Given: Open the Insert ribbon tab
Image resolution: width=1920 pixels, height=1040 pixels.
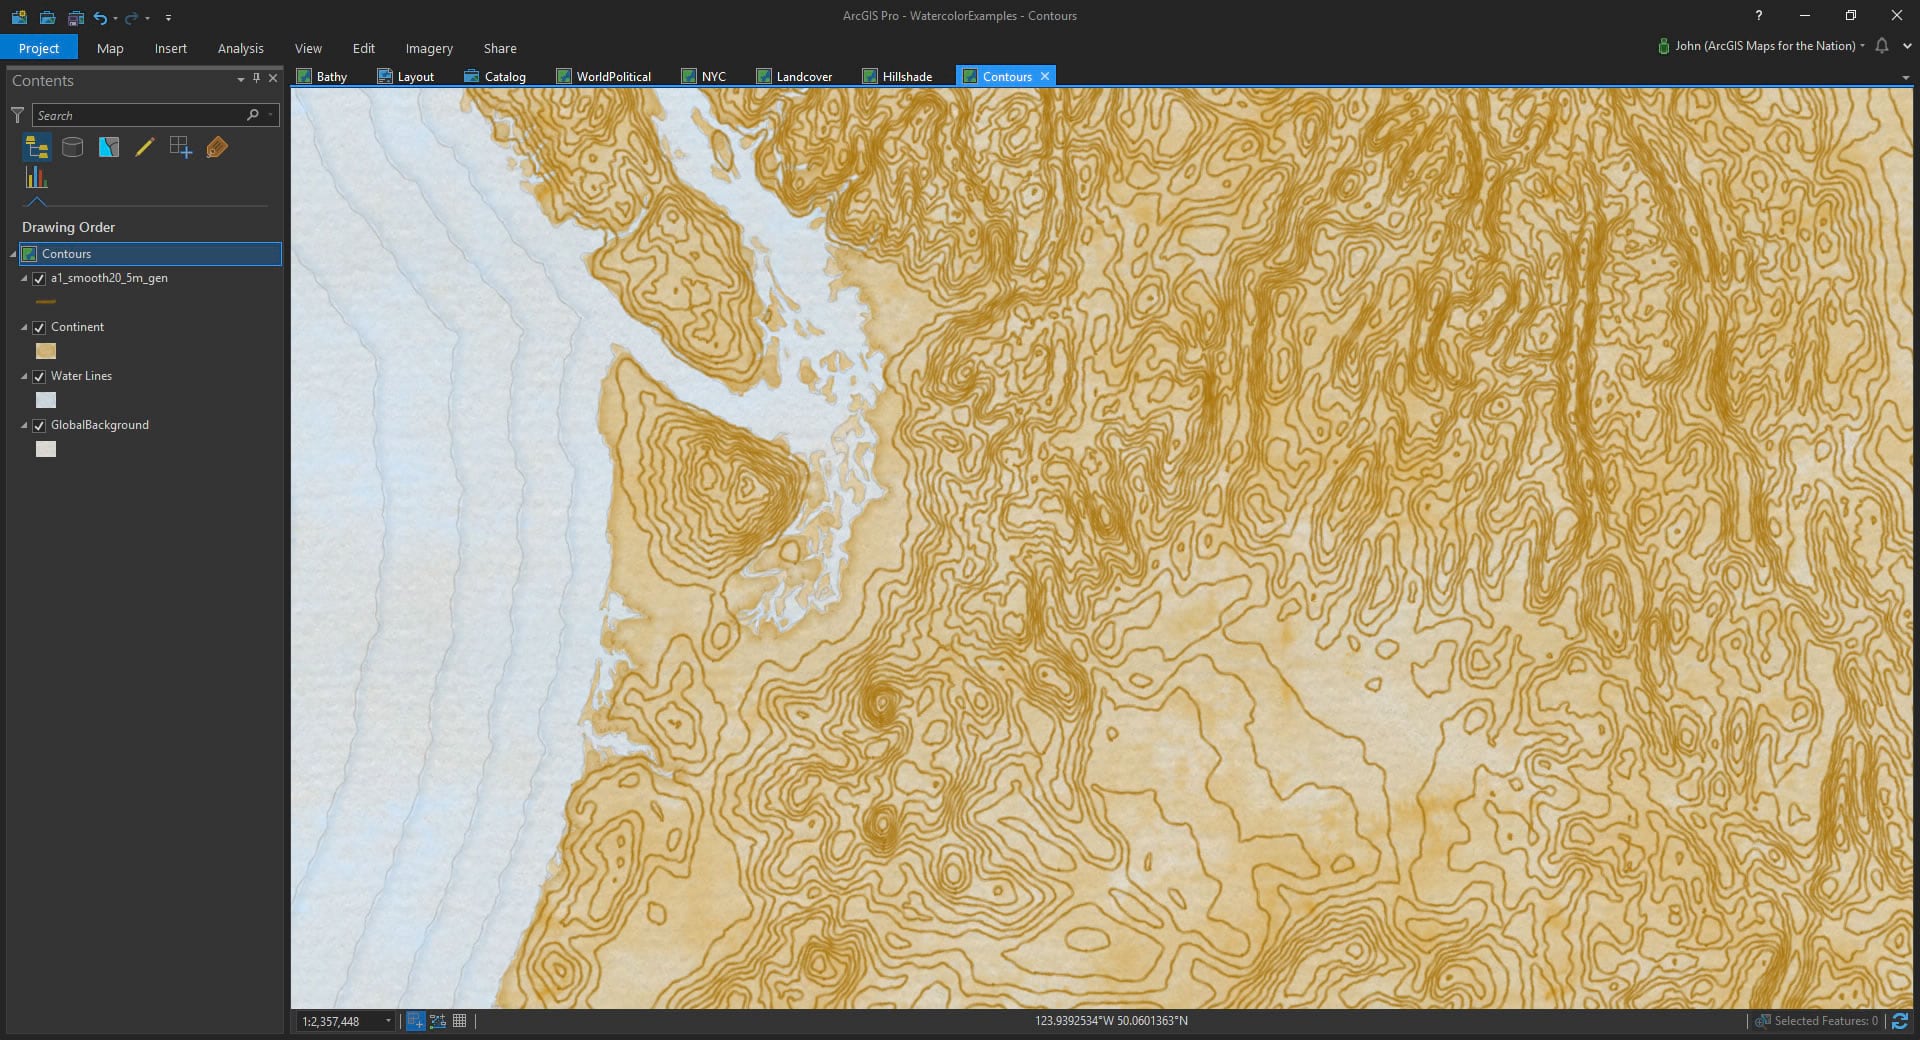Looking at the screenshot, I should 171,48.
